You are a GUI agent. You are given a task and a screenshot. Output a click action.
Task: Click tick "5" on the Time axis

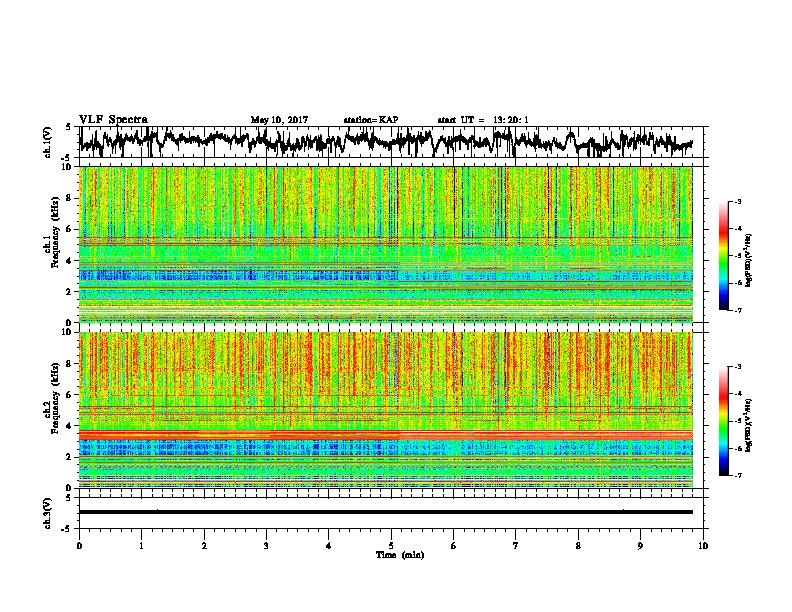391,546
